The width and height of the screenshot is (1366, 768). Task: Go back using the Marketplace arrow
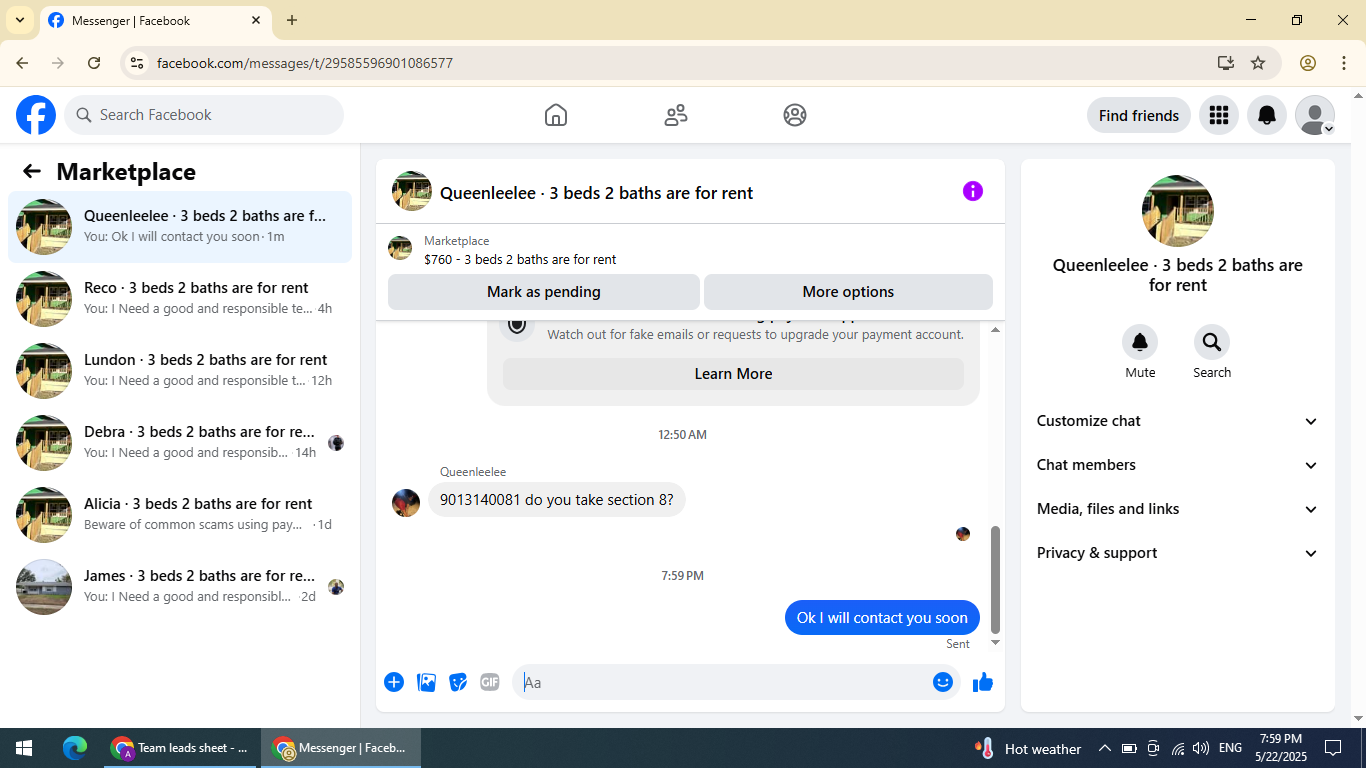click(x=32, y=172)
